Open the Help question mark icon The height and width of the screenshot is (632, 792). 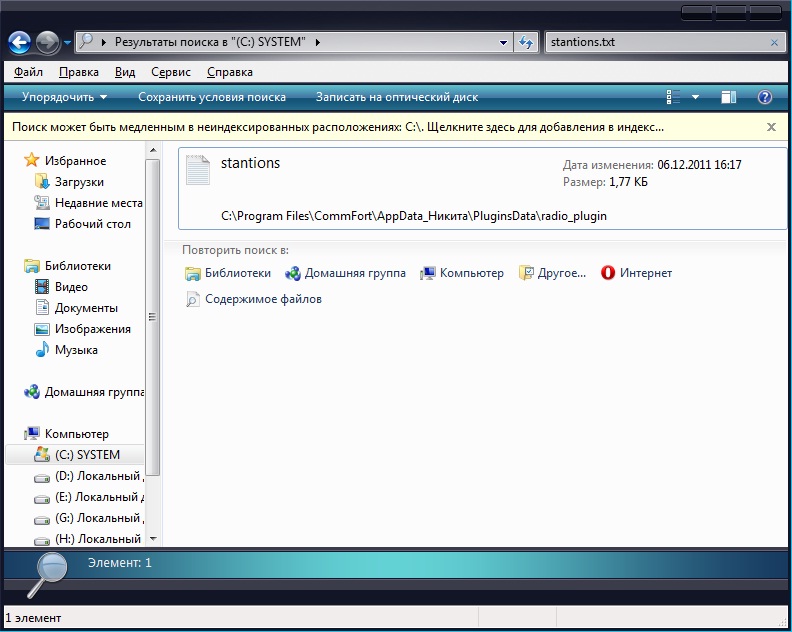click(765, 97)
